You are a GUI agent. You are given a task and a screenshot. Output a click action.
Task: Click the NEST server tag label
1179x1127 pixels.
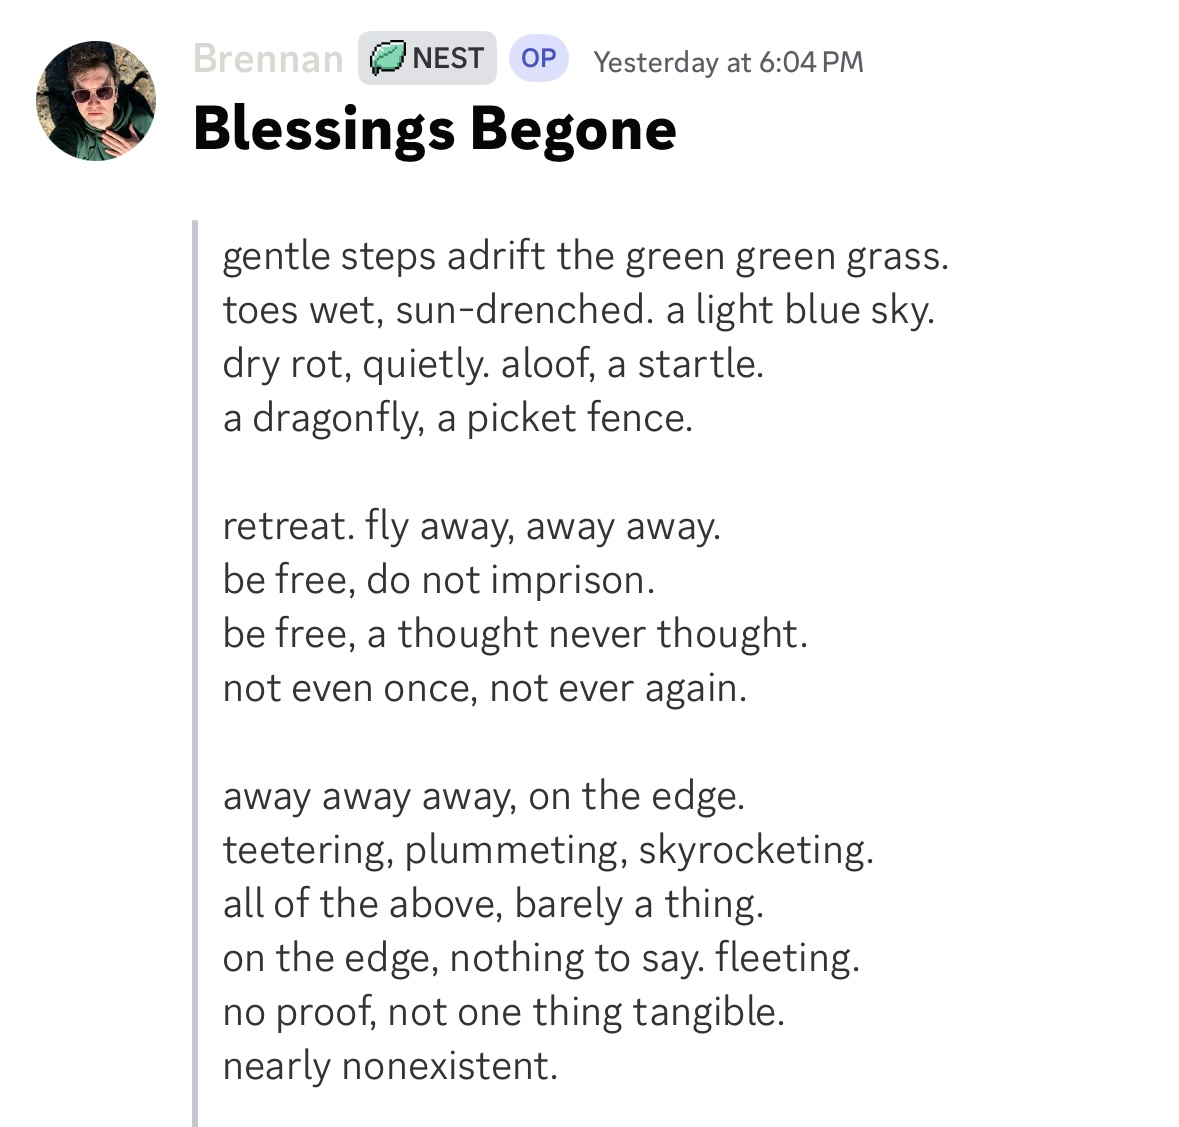click(447, 59)
